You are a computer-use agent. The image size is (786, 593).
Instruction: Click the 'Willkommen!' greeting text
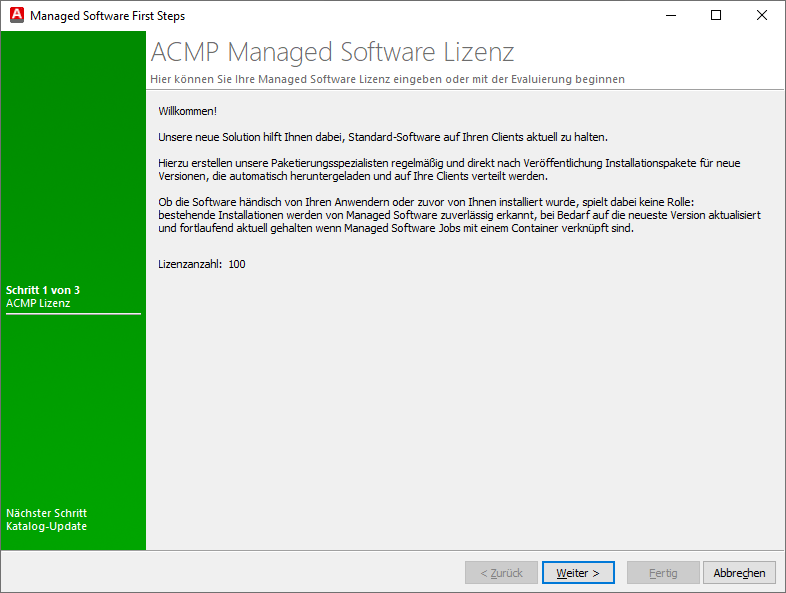pyautogui.click(x=187, y=111)
